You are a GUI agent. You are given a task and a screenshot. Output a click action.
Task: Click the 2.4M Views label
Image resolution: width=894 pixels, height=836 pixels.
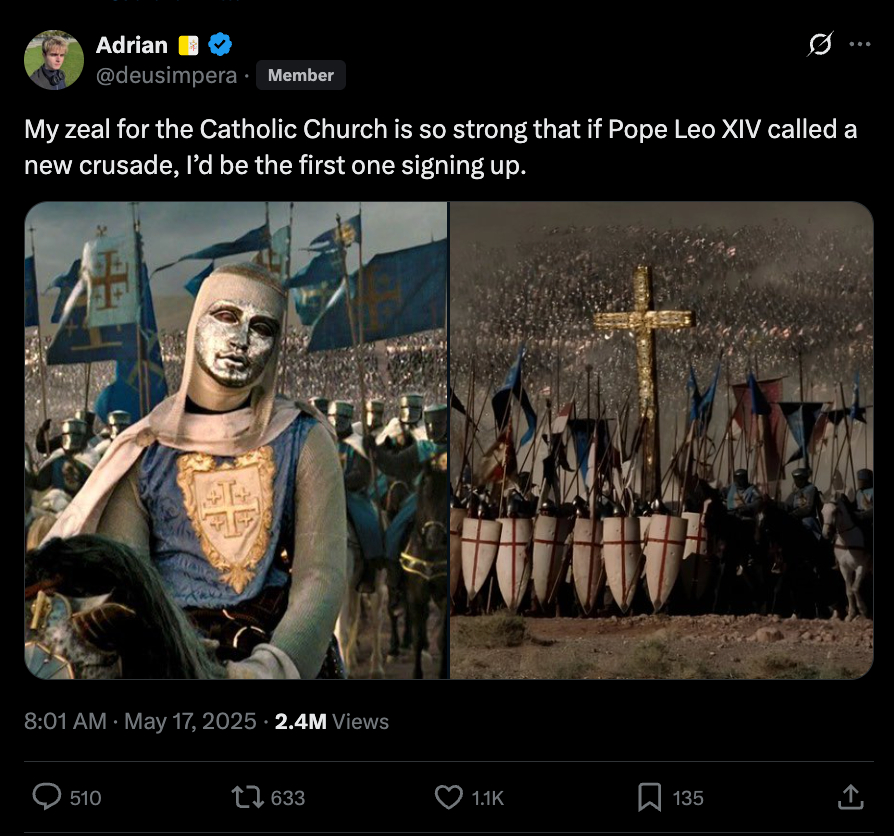click(x=331, y=721)
